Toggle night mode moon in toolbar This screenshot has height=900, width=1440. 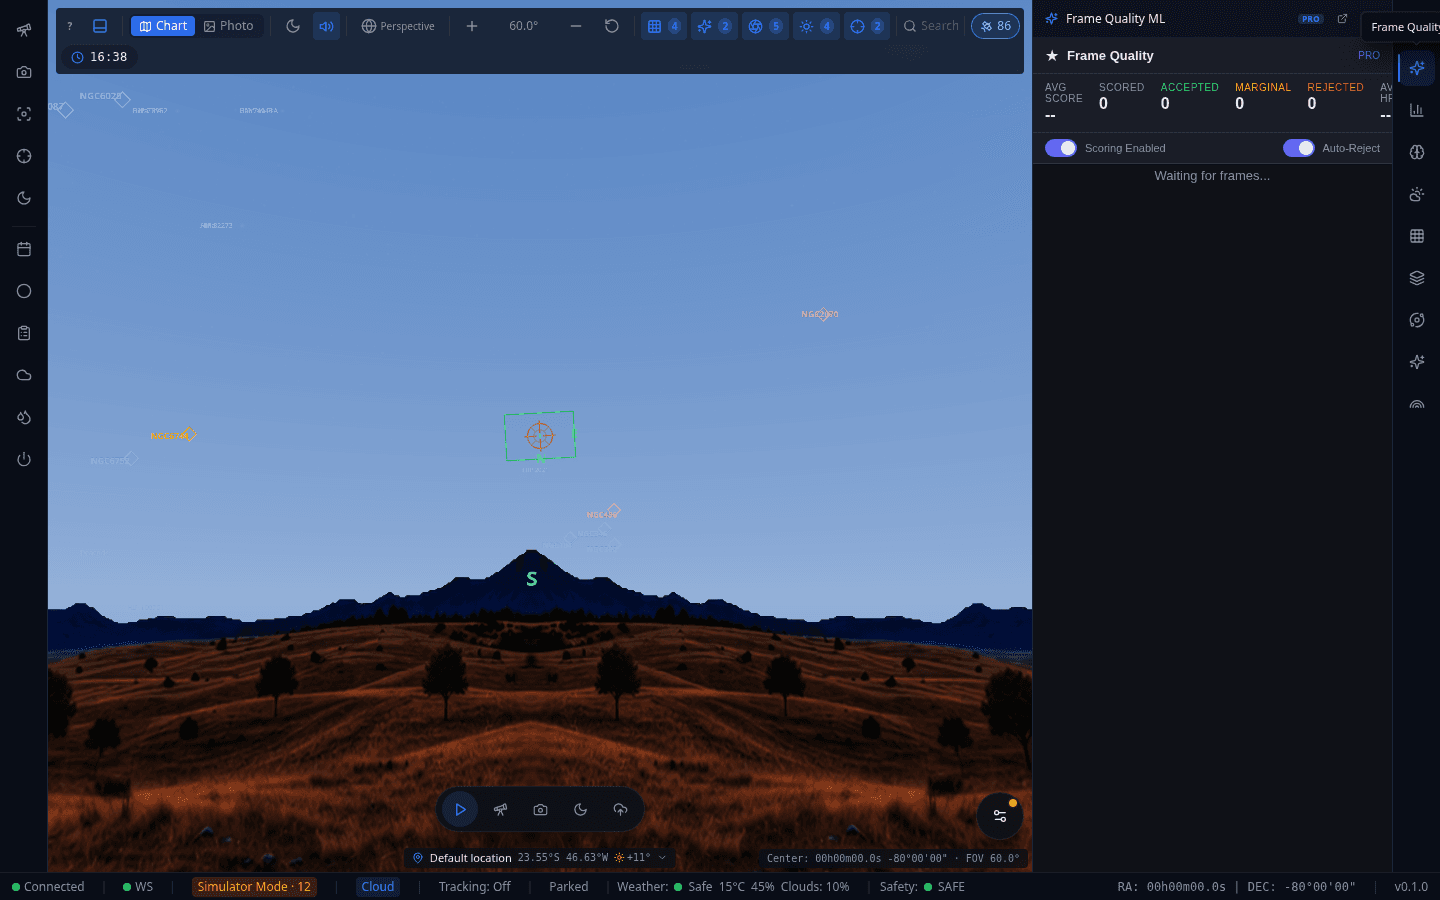click(293, 26)
